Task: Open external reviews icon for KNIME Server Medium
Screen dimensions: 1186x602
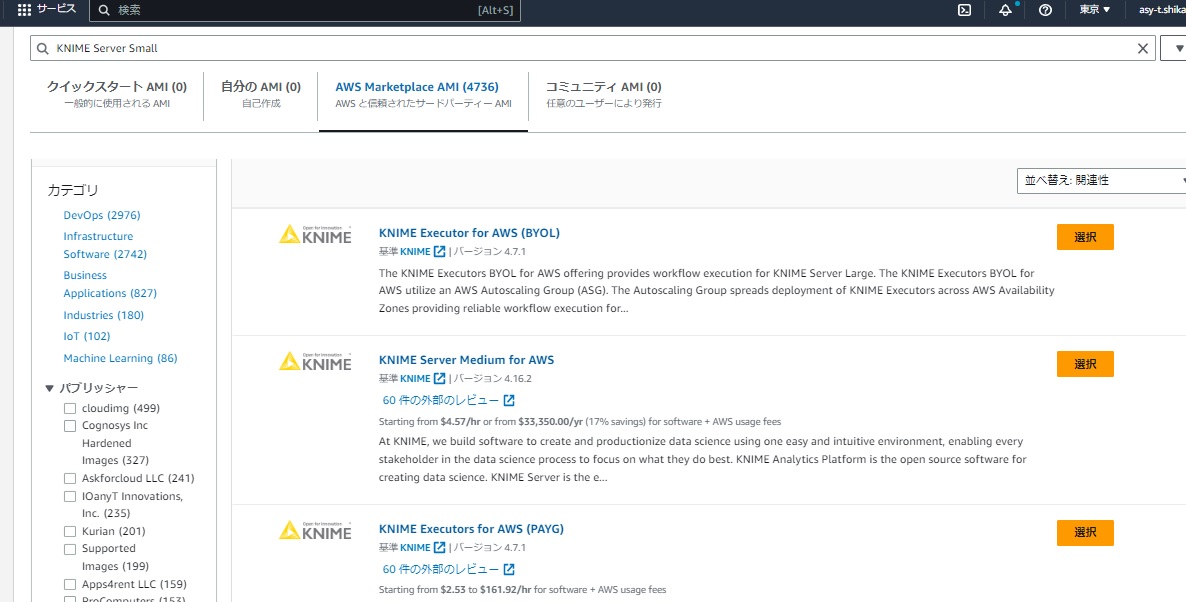Action: click(509, 400)
